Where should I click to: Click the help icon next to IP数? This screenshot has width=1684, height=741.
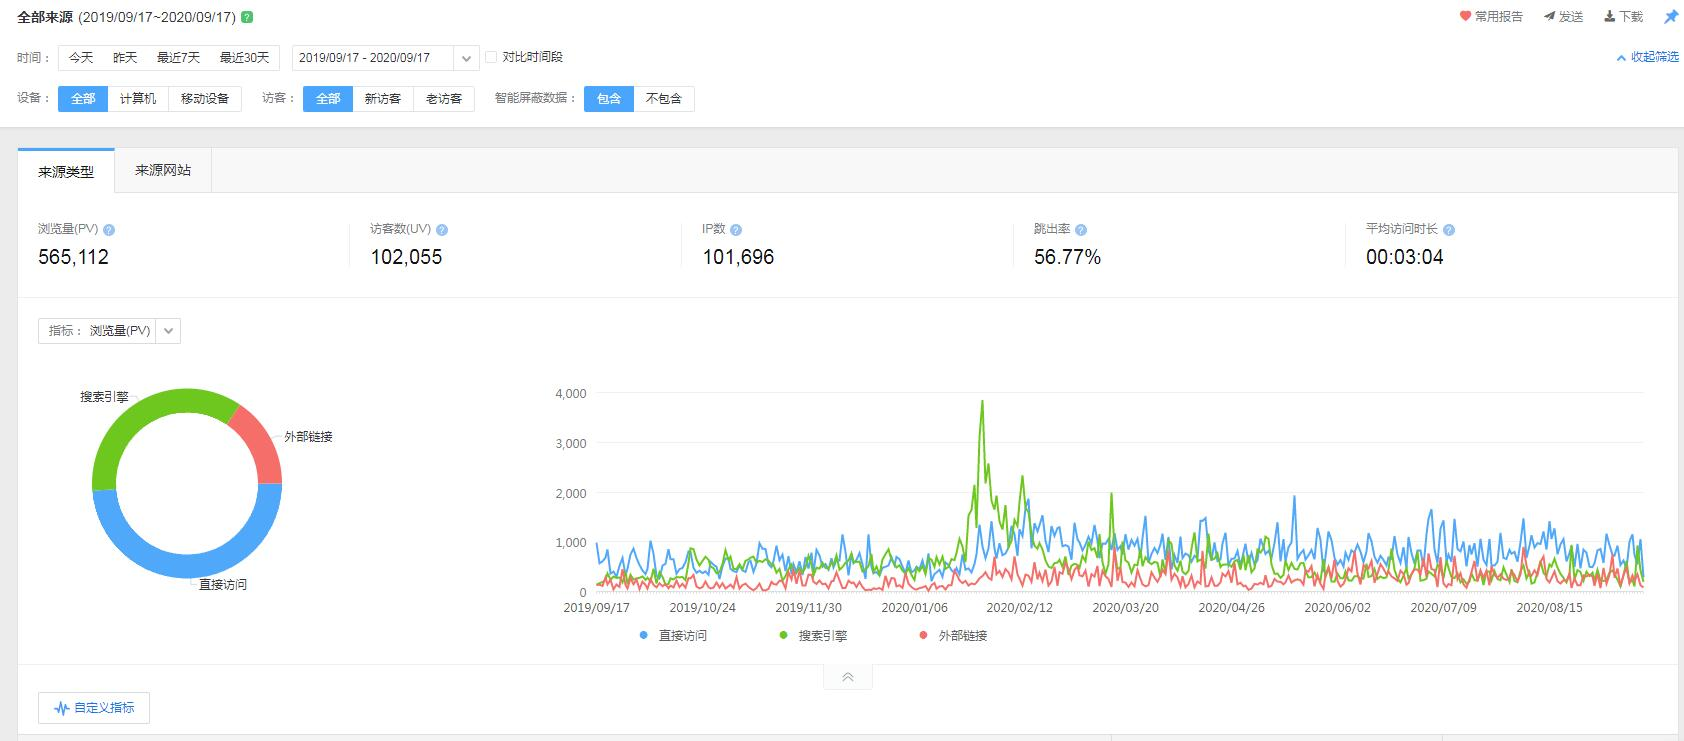pyautogui.click(x=736, y=230)
